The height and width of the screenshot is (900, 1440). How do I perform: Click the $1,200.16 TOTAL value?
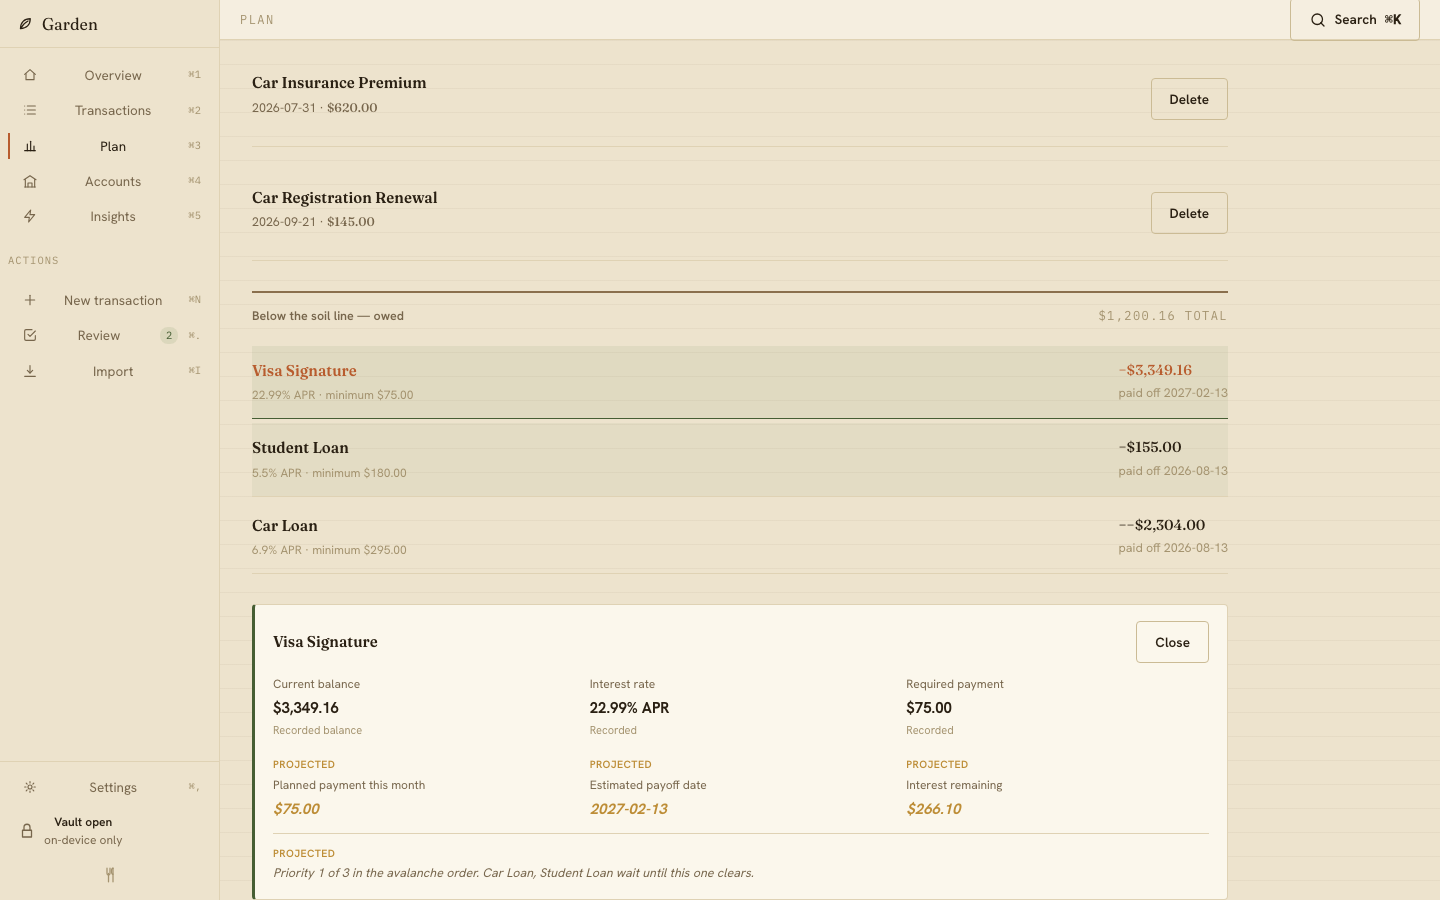coord(1162,316)
